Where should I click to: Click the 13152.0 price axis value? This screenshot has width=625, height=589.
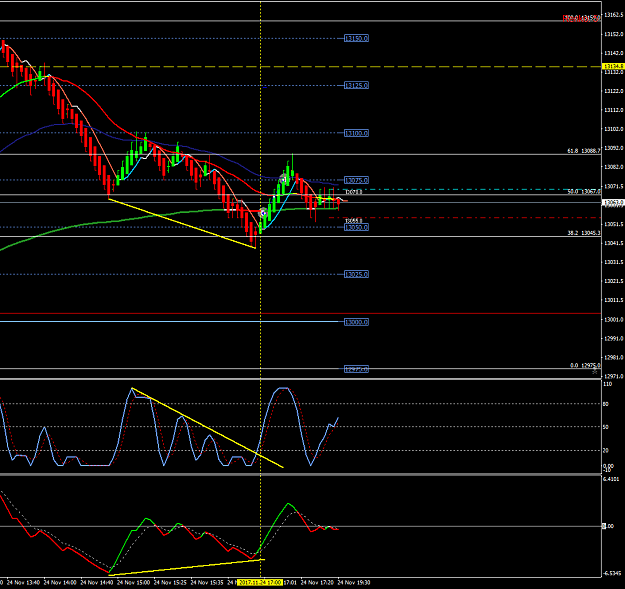[x=613, y=34]
